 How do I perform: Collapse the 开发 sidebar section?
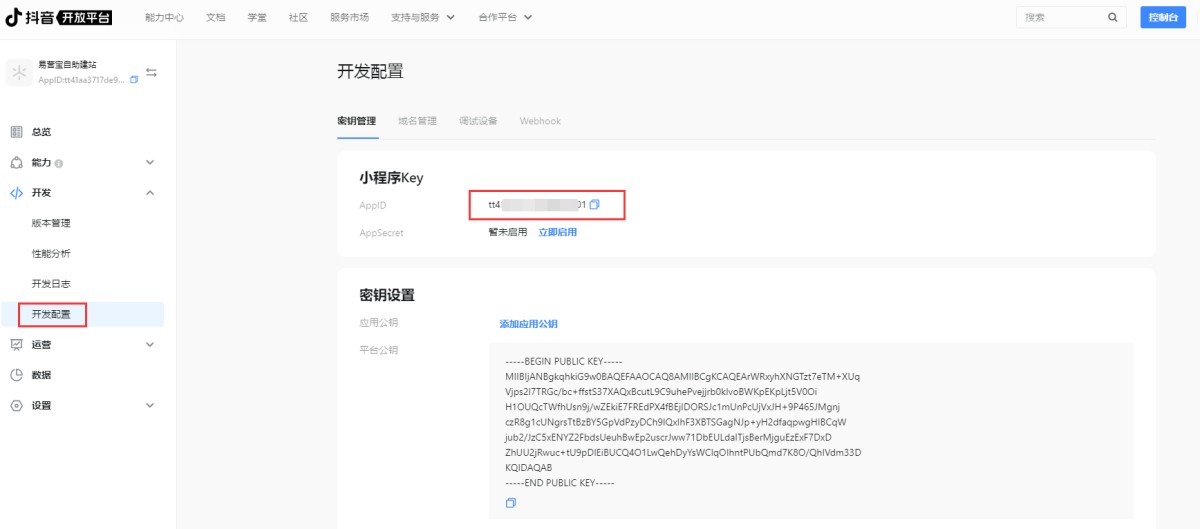point(150,193)
